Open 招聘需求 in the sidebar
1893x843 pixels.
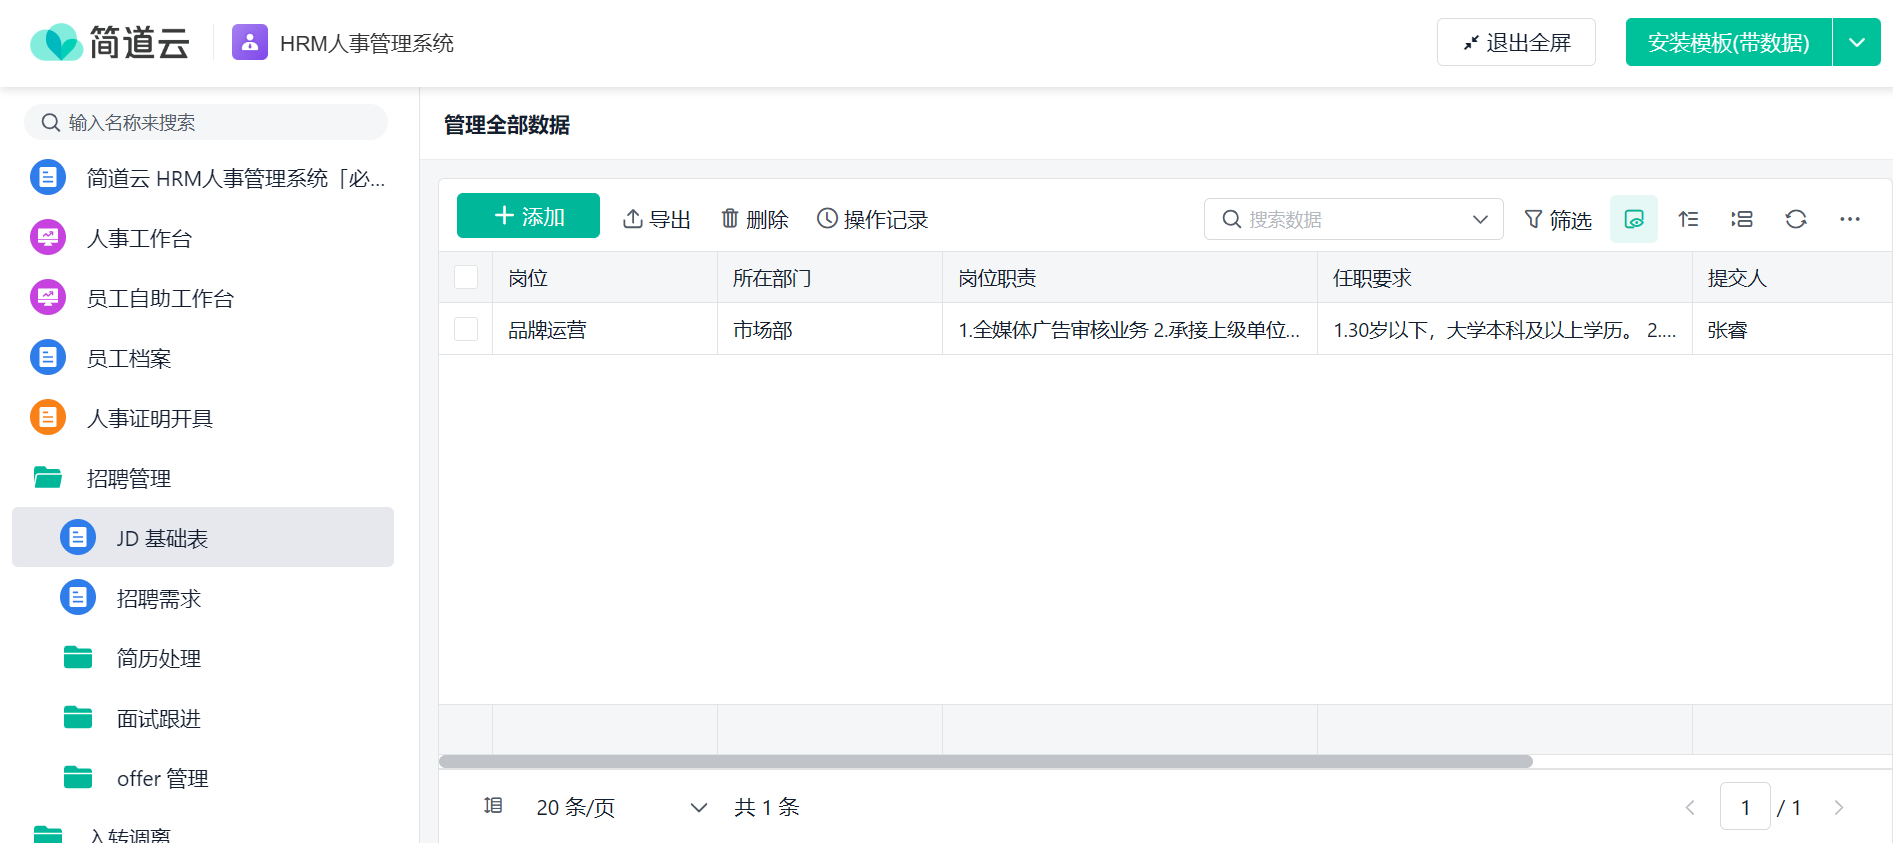pos(203,598)
